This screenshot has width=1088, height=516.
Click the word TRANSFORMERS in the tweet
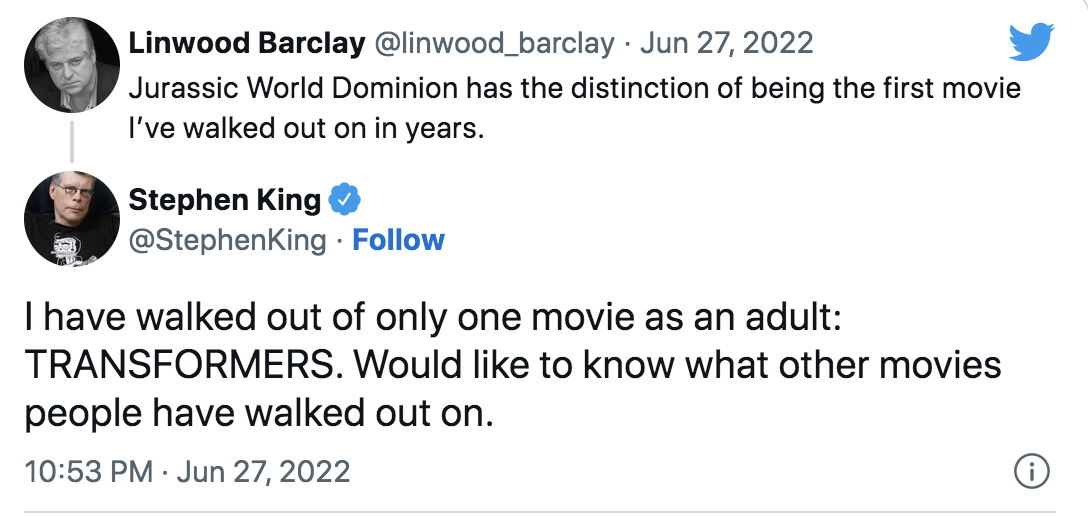click(178, 364)
